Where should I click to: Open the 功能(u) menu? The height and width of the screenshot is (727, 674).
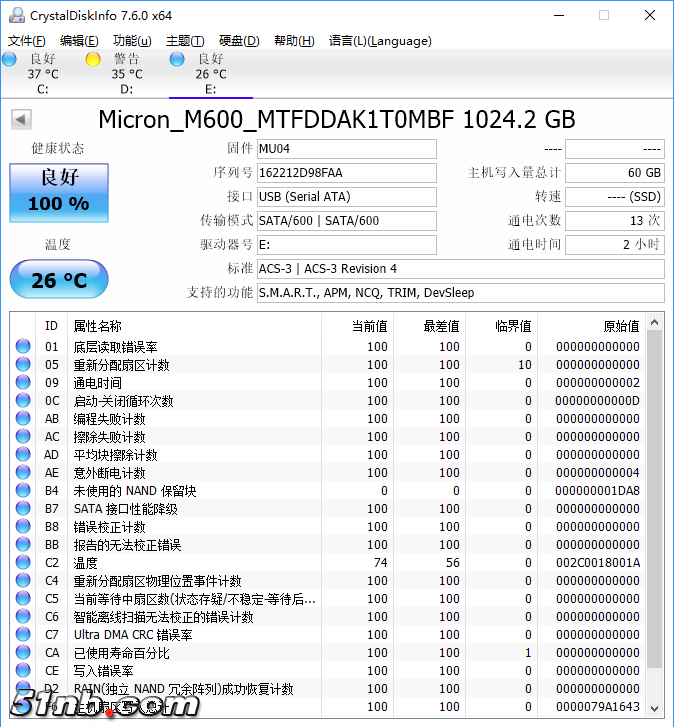tap(132, 41)
